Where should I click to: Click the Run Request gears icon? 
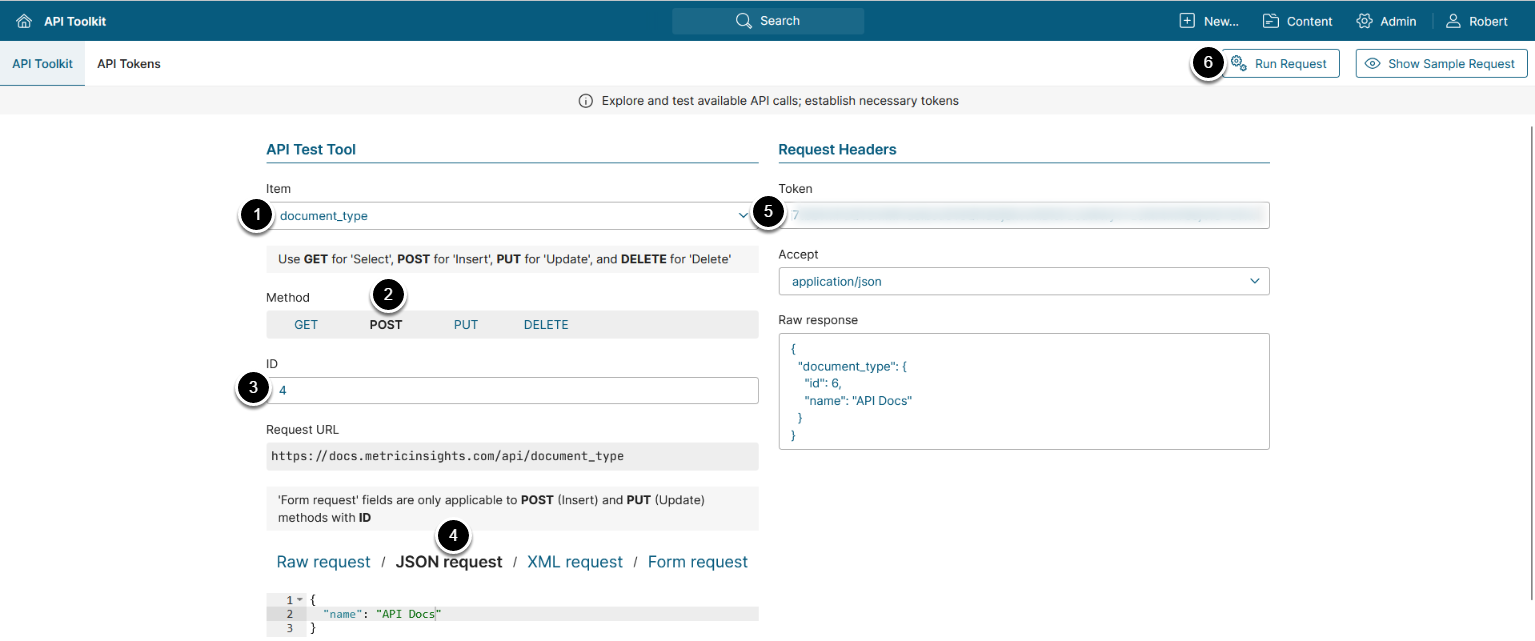pyautogui.click(x=1238, y=64)
